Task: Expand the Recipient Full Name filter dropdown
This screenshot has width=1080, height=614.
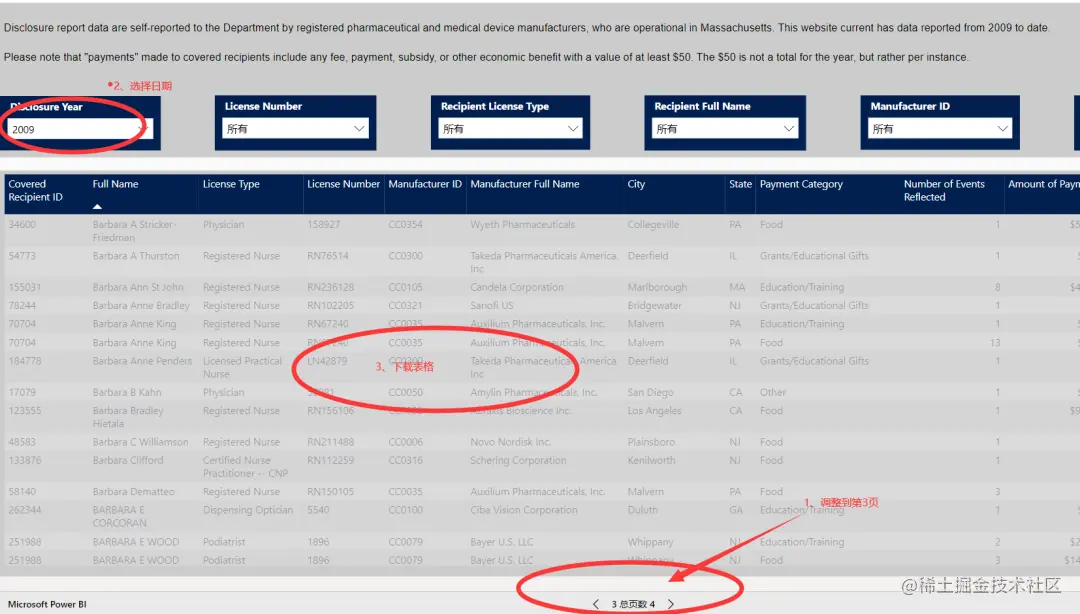Action: pos(725,128)
